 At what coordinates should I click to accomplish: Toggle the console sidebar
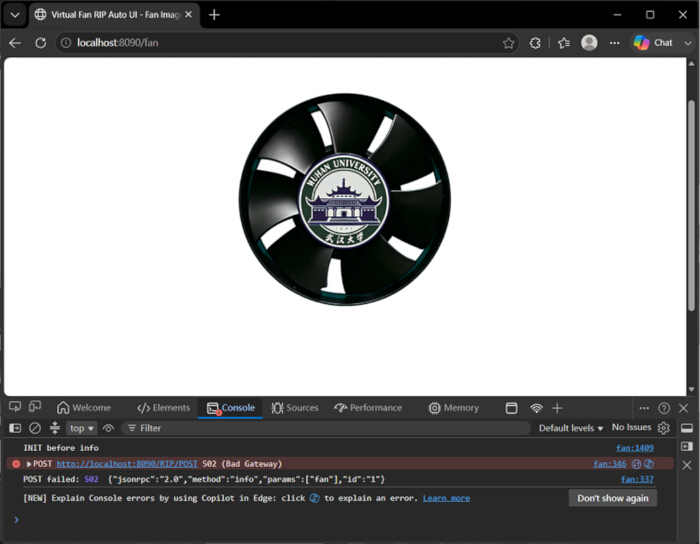pyautogui.click(x=15, y=428)
